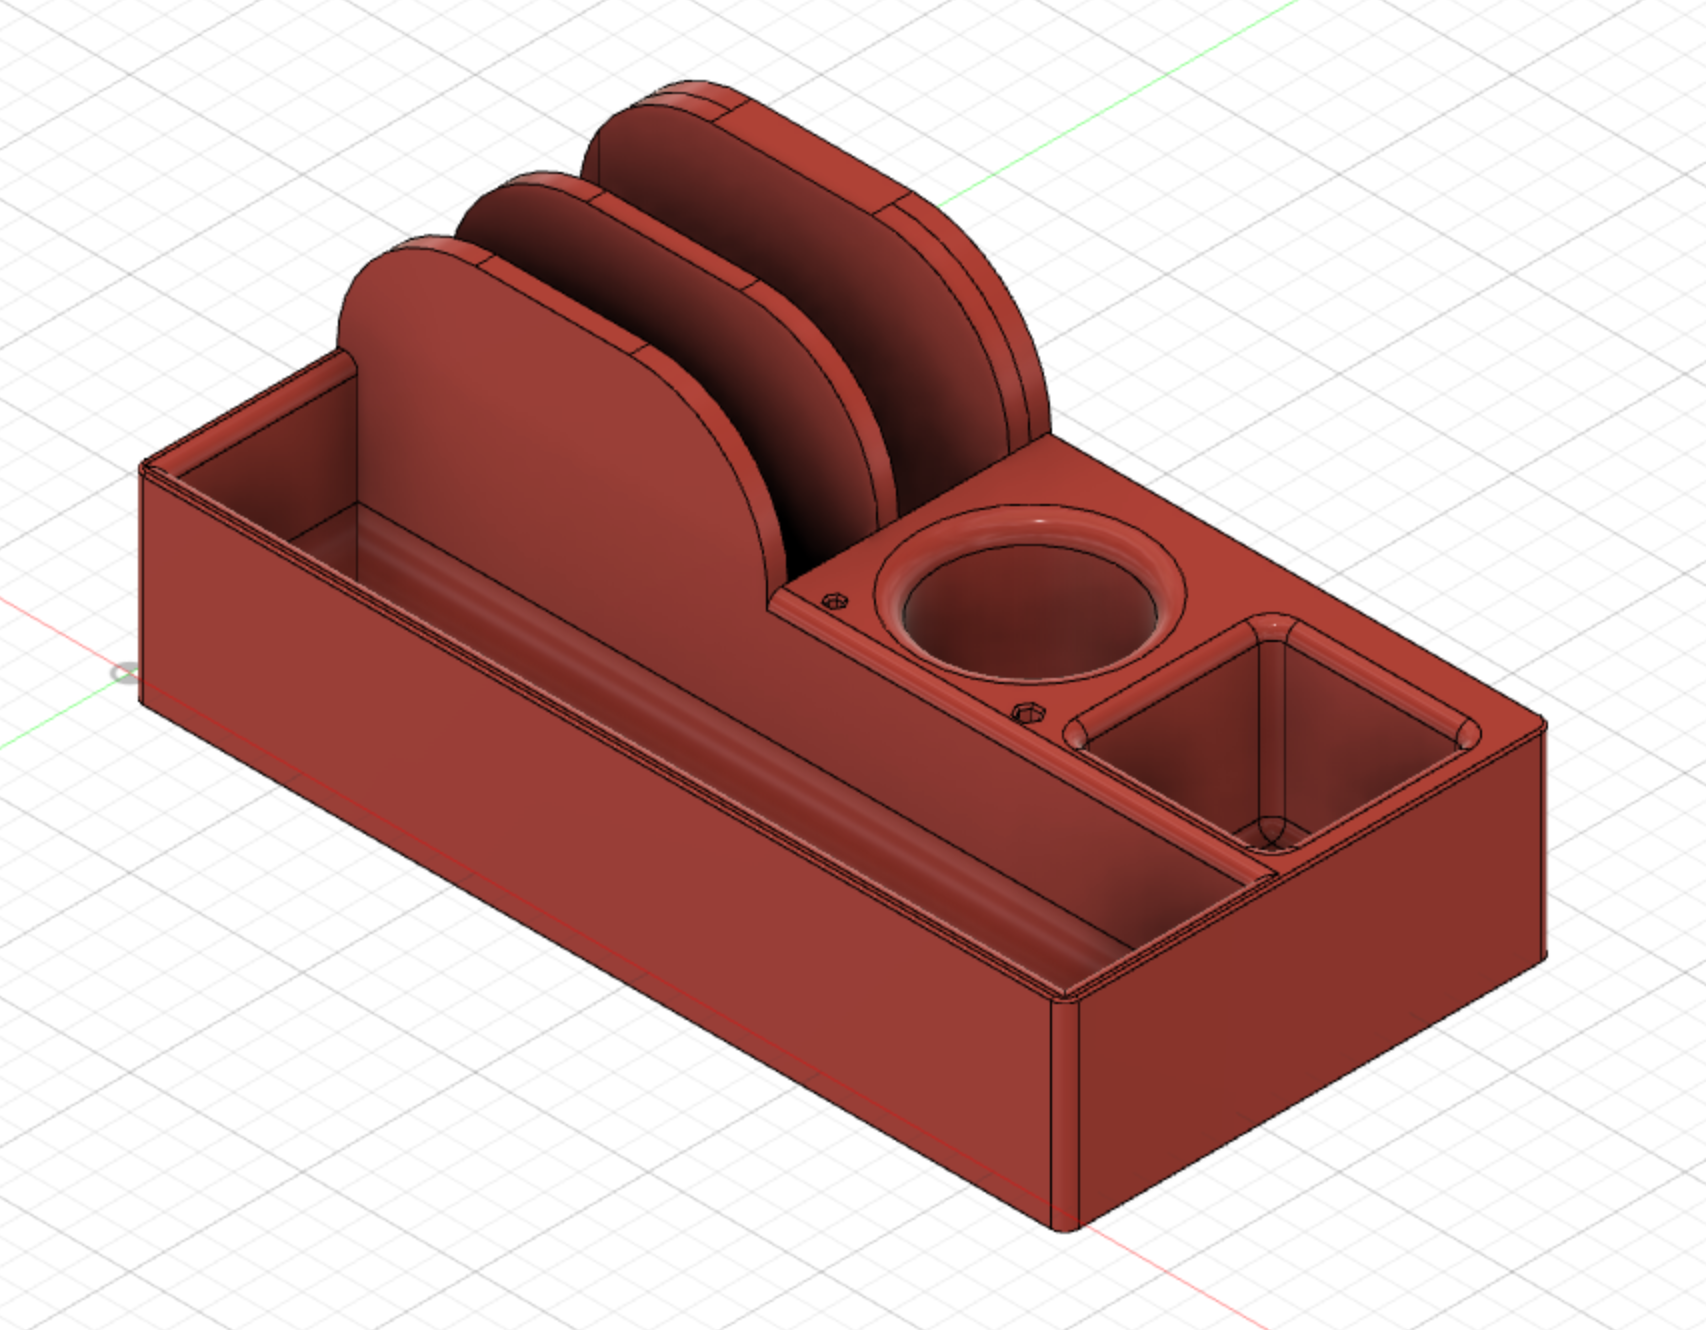
Task: Click the upper hex screw hole
Action: tap(836, 602)
